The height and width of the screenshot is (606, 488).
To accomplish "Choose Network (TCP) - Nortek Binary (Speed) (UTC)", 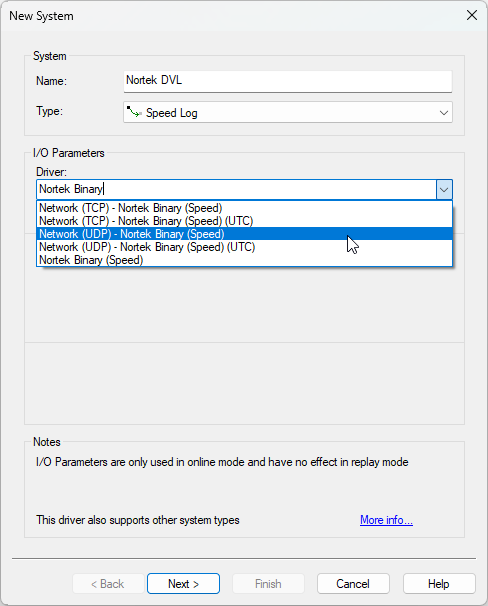I will pyautogui.click(x=244, y=221).
